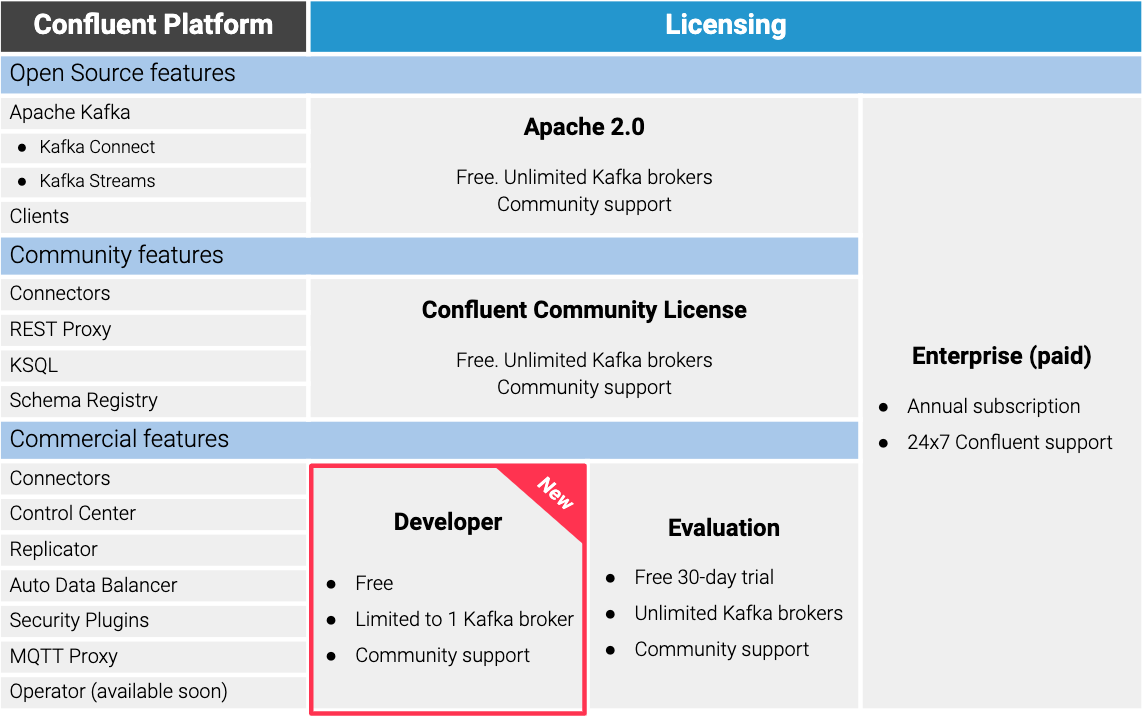Viewport: 1145px width, 719px height.
Task: Click the 'Confluent Platform' header cell
Action: (153, 26)
